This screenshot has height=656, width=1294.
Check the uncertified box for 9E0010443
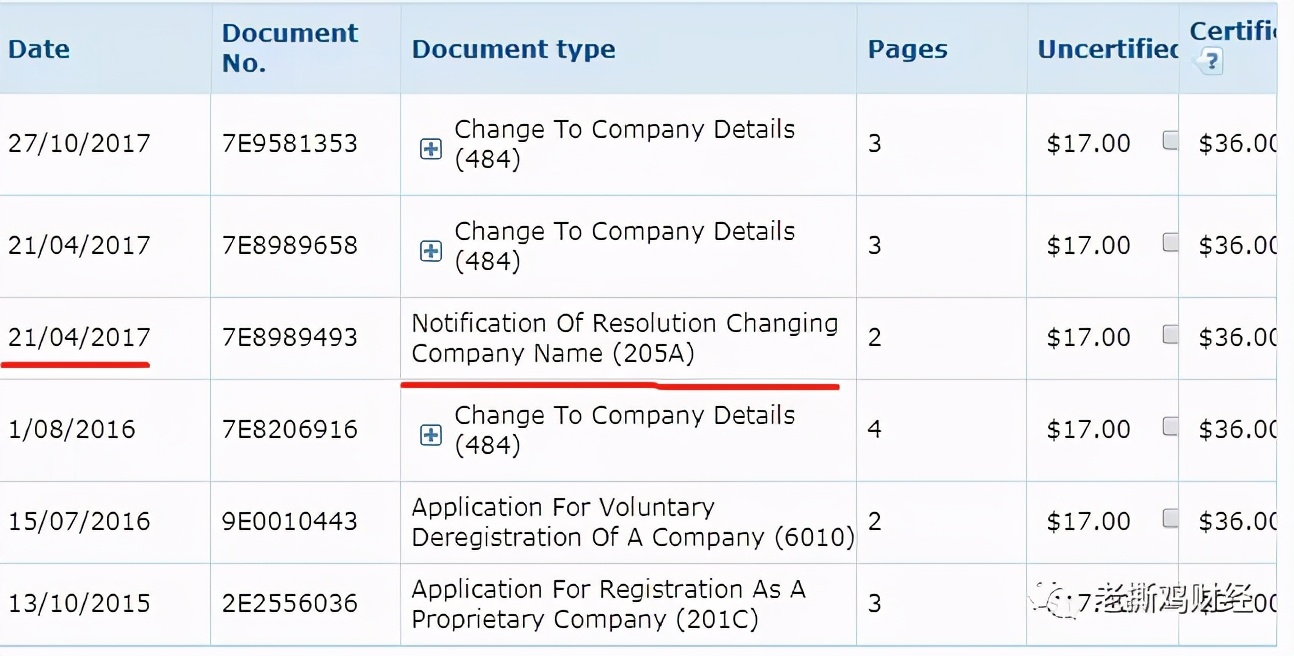point(1170,519)
